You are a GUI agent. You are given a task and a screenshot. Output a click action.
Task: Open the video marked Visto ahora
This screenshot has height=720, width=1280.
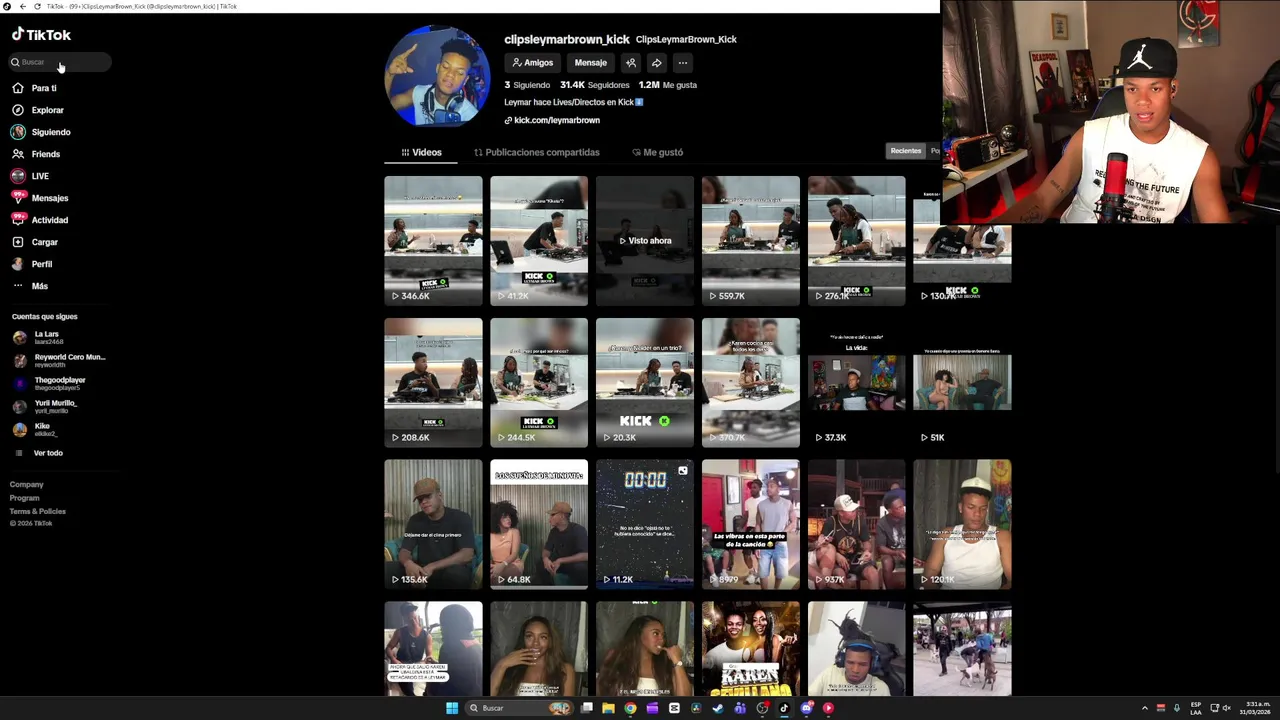pyautogui.click(x=645, y=240)
